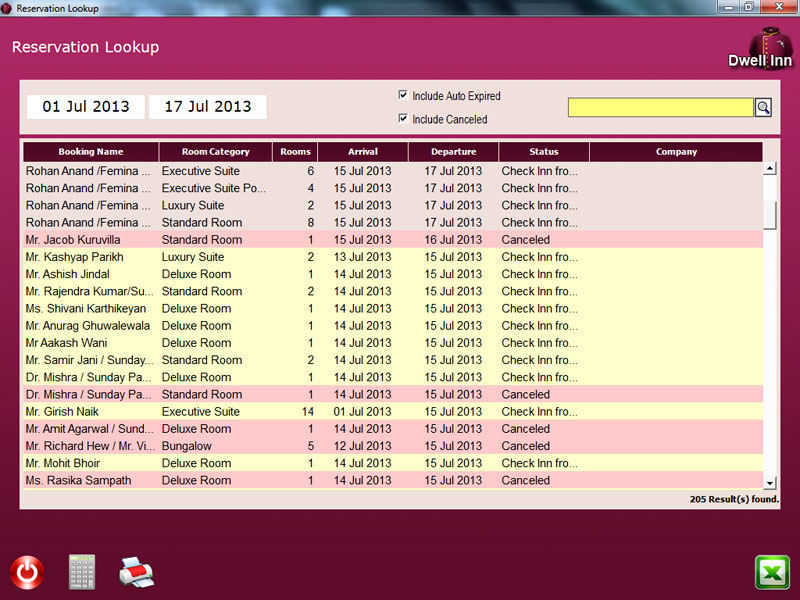Export results with the Excel icon
This screenshot has height=600, width=800.
tap(772, 573)
